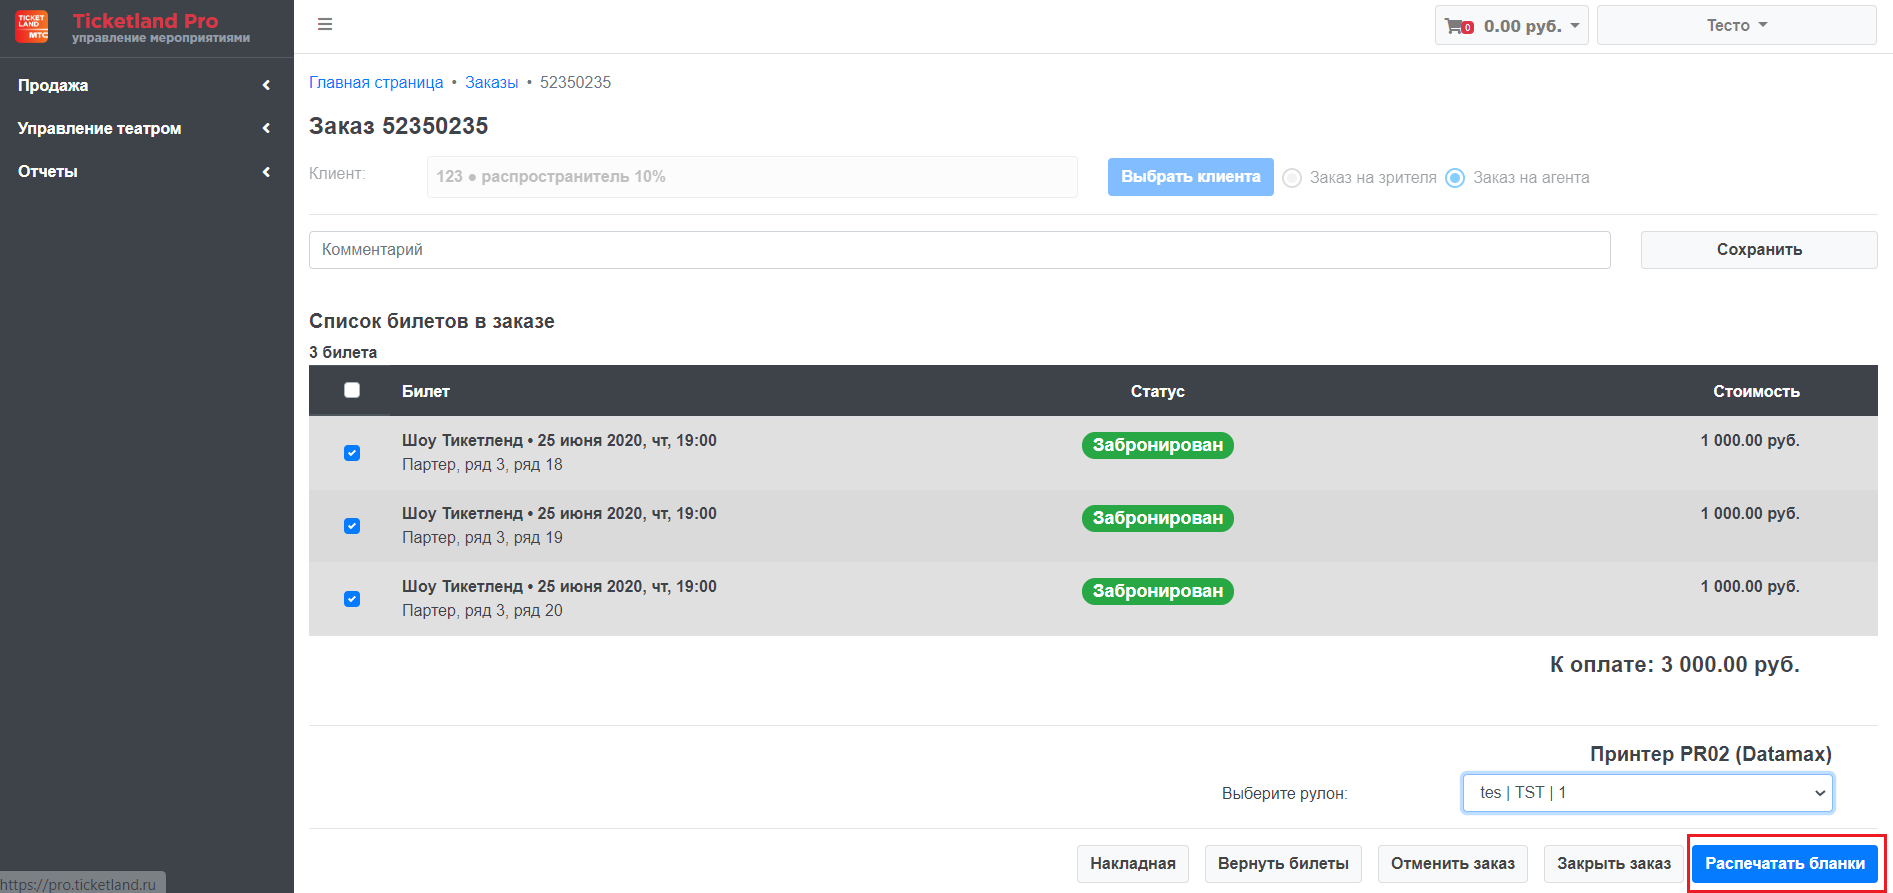The image size is (1893, 893).
Task: Click the Забронирован badge for seat 20
Action: [1157, 591]
